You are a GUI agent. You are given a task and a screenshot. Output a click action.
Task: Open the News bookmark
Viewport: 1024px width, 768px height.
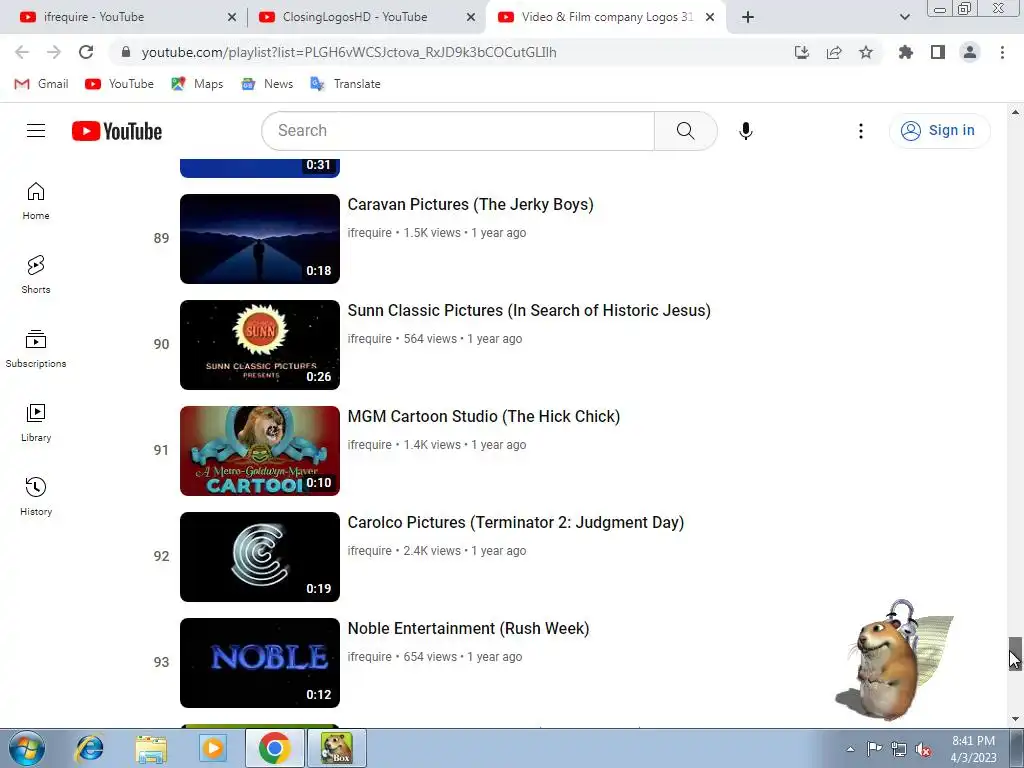pyautogui.click(x=267, y=84)
